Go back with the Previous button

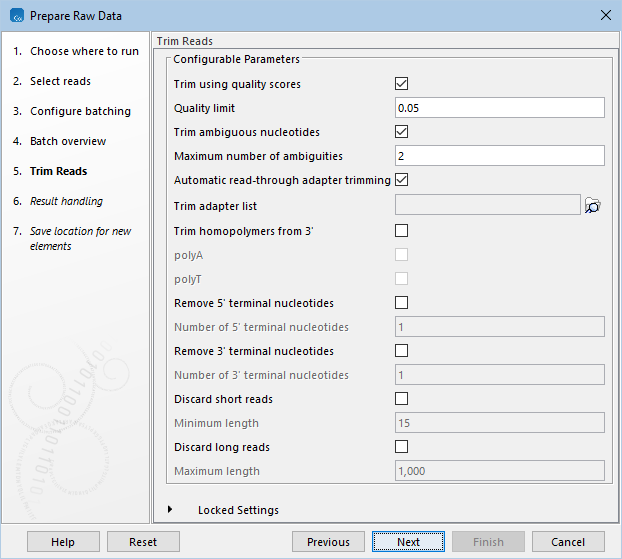click(328, 542)
